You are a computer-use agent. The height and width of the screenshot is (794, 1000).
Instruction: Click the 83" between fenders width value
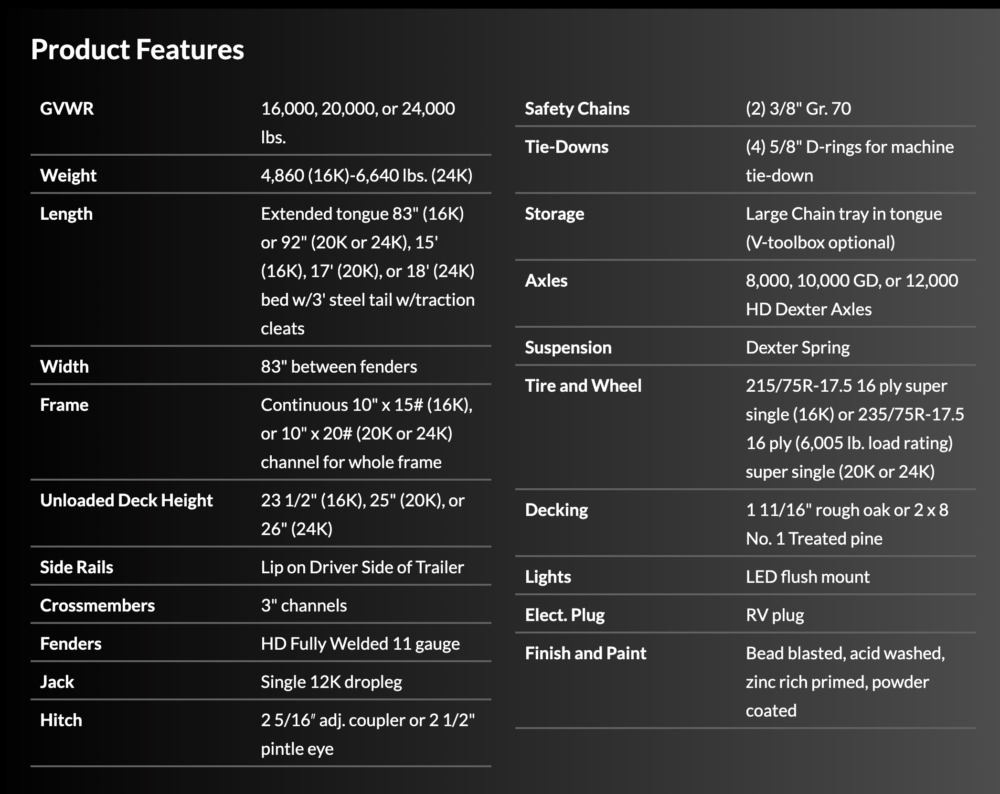pyautogui.click(x=339, y=366)
